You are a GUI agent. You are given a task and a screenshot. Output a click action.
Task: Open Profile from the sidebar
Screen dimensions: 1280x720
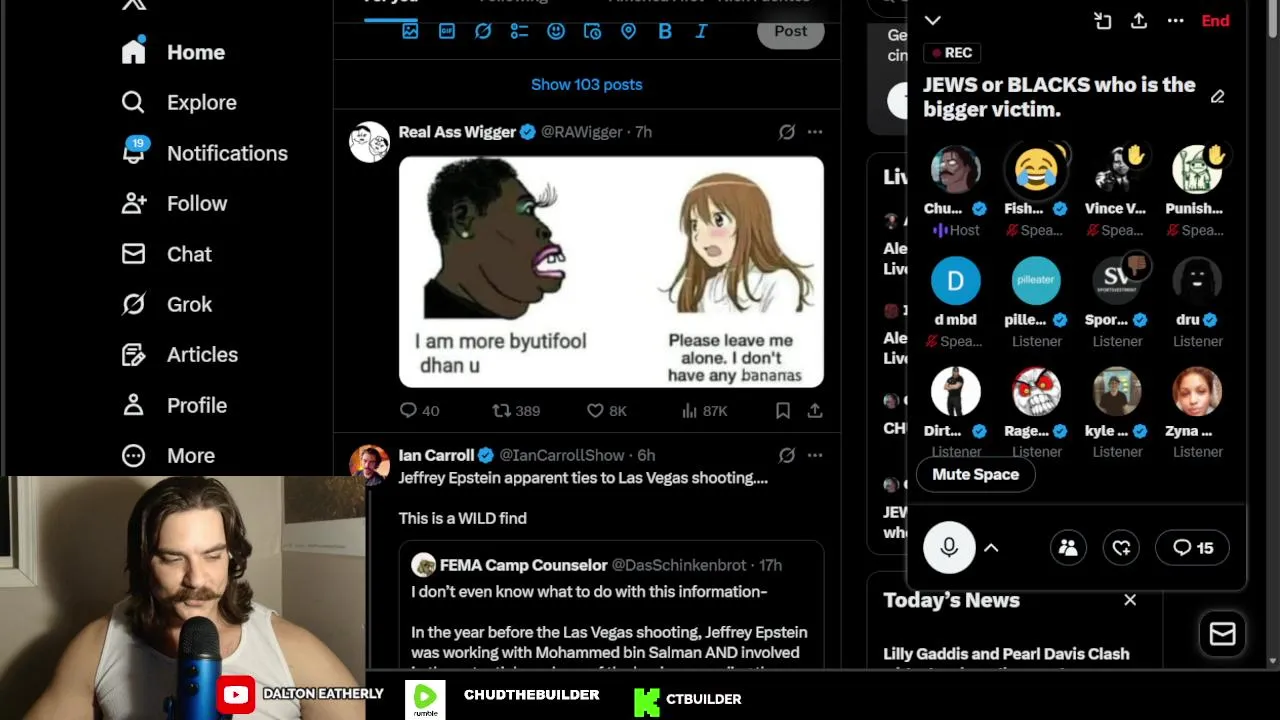pyautogui.click(x=175, y=405)
